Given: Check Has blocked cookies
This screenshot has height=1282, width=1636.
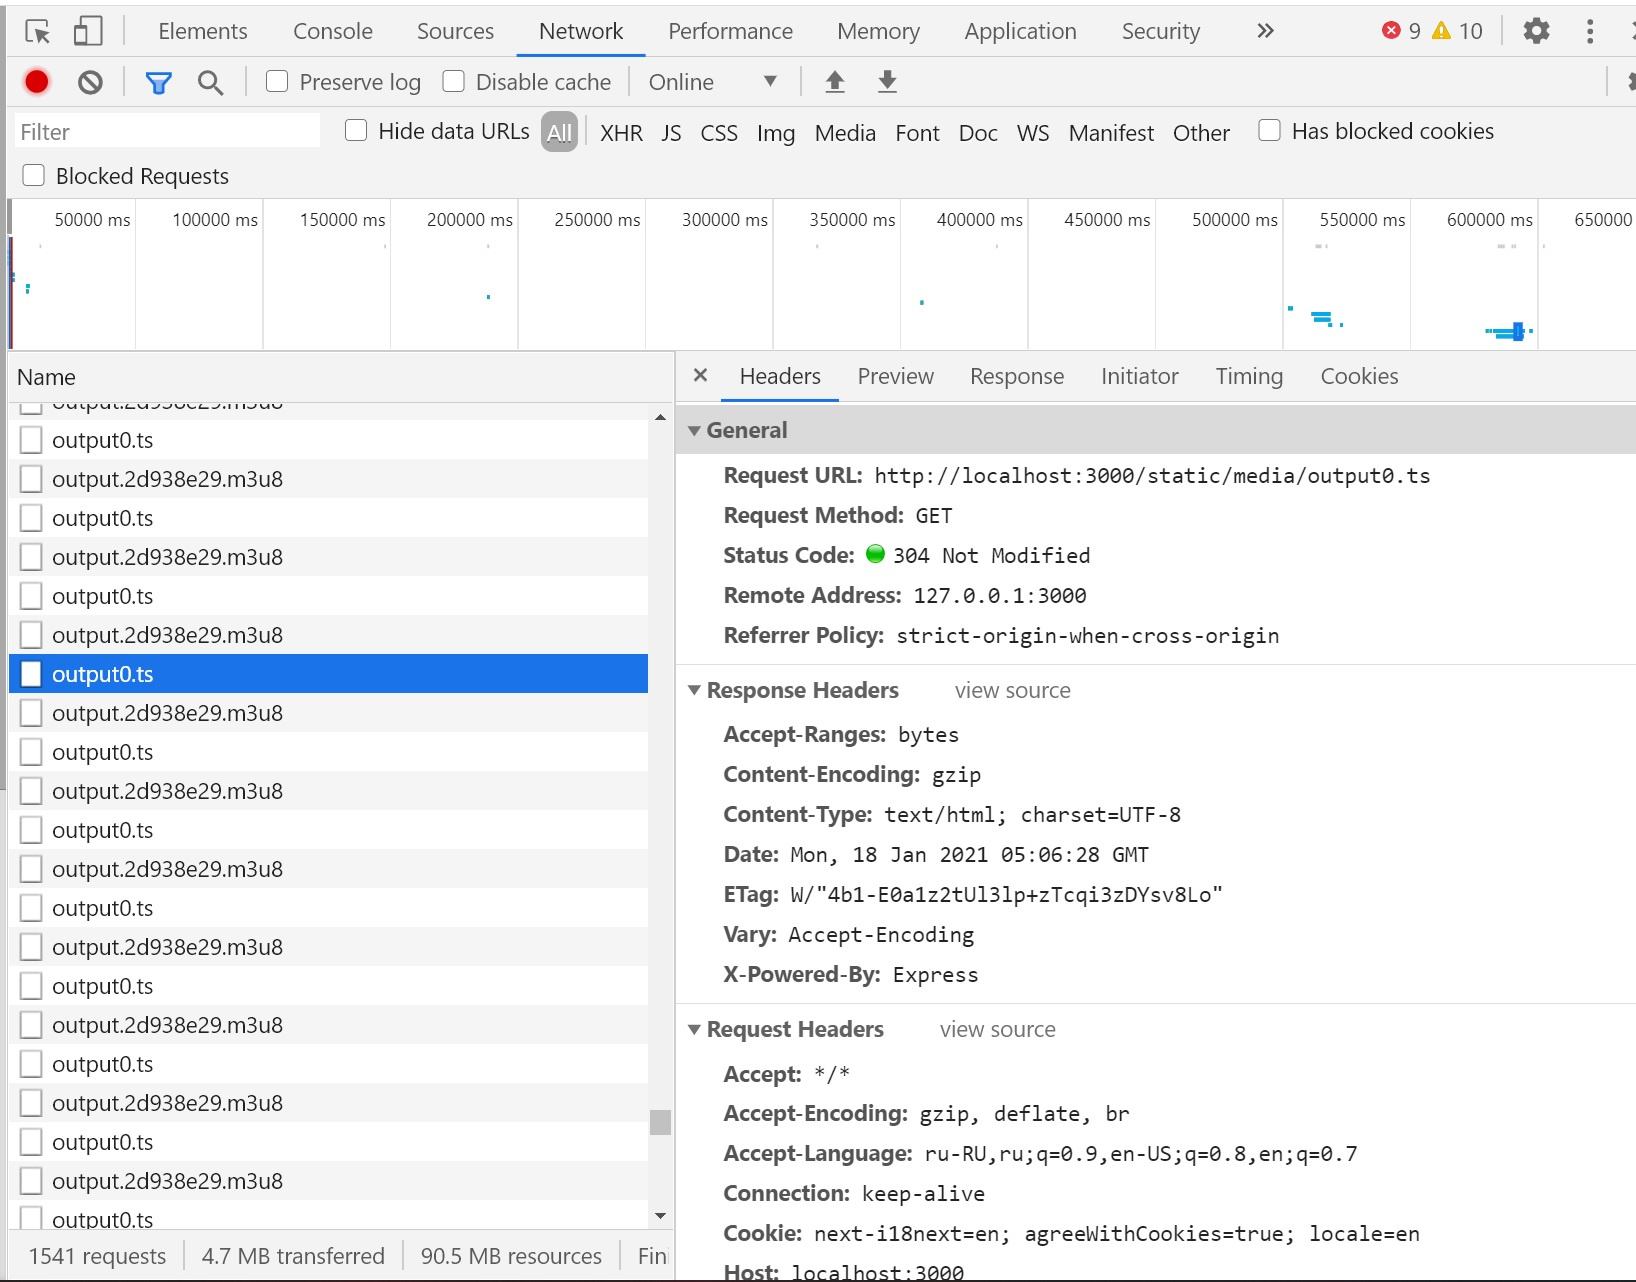Looking at the screenshot, I should coord(1269,130).
